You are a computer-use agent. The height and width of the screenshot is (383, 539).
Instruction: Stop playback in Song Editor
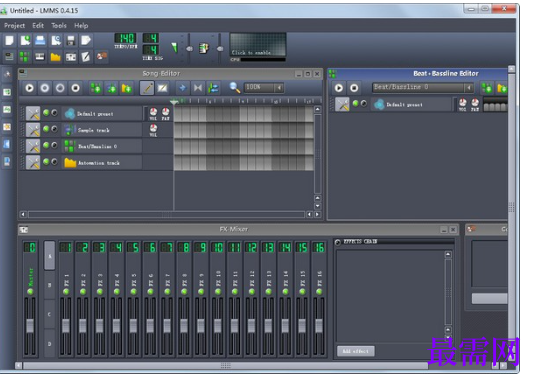point(76,88)
